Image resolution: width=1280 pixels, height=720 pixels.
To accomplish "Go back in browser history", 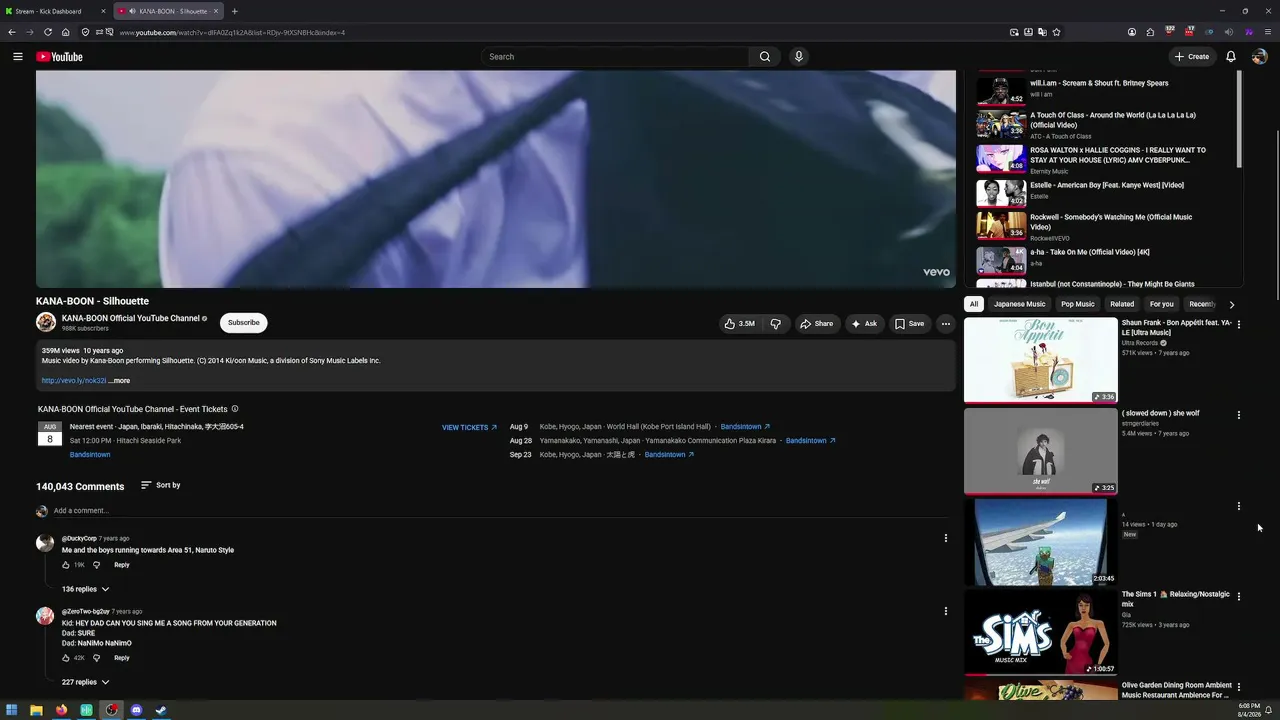I will [x=12, y=32].
